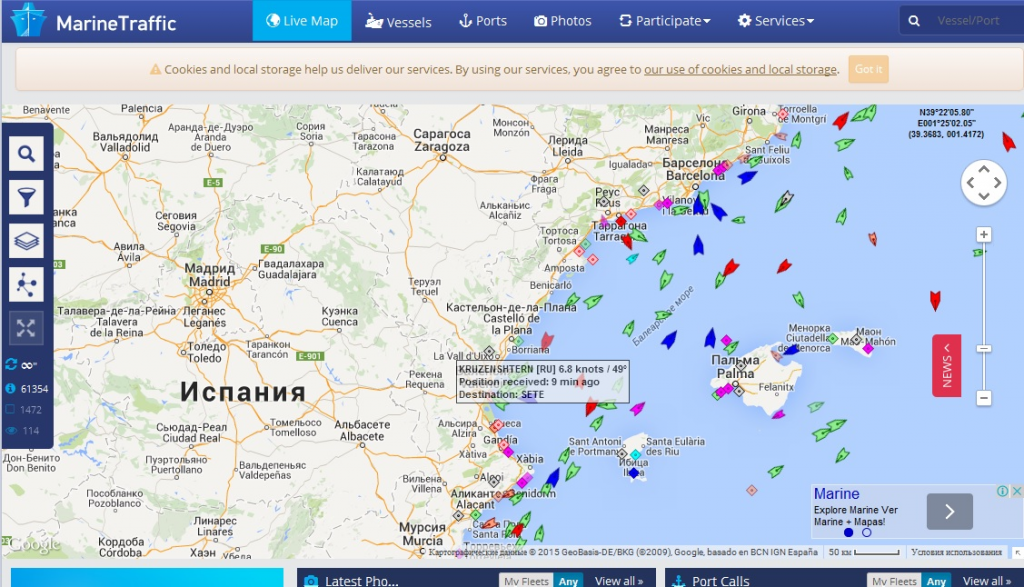Toggle the square checkbox next to 1472
Screen dimensions: 1024x587
coord(10,409)
